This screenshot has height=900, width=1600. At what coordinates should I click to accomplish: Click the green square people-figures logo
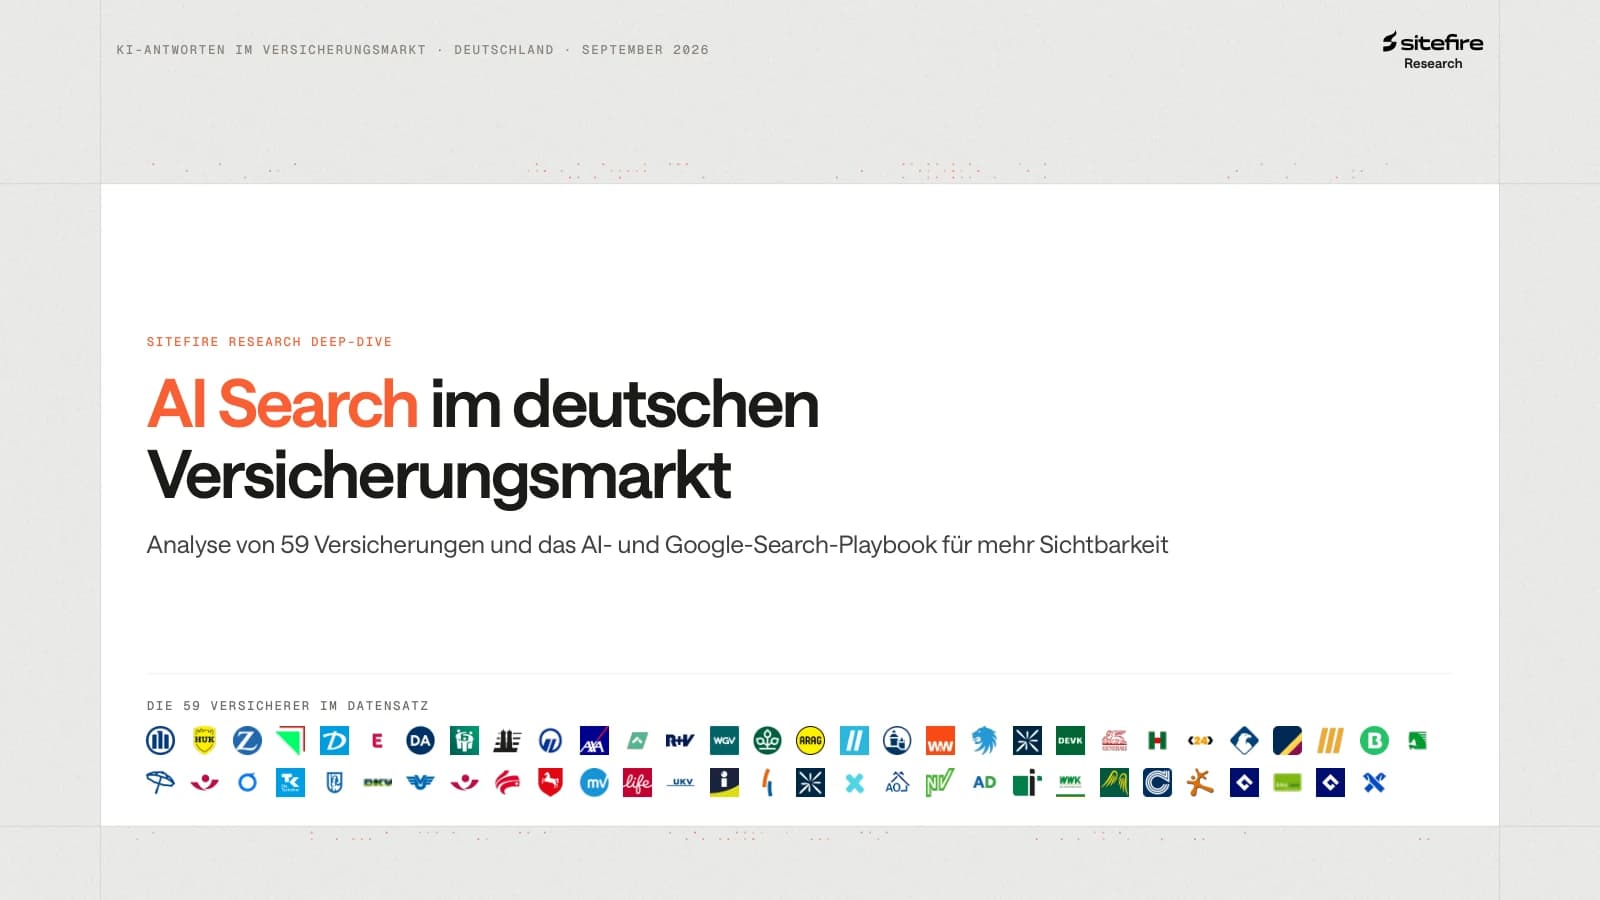[464, 740]
